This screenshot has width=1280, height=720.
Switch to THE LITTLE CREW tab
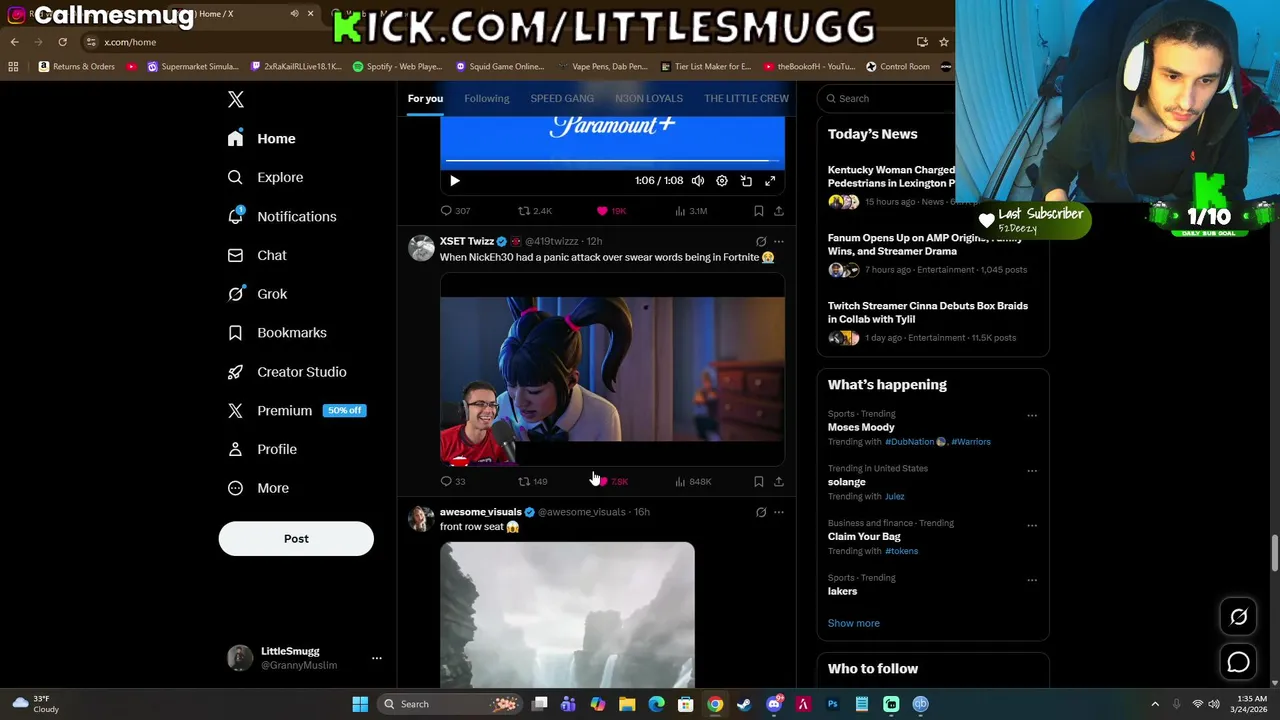click(746, 98)
